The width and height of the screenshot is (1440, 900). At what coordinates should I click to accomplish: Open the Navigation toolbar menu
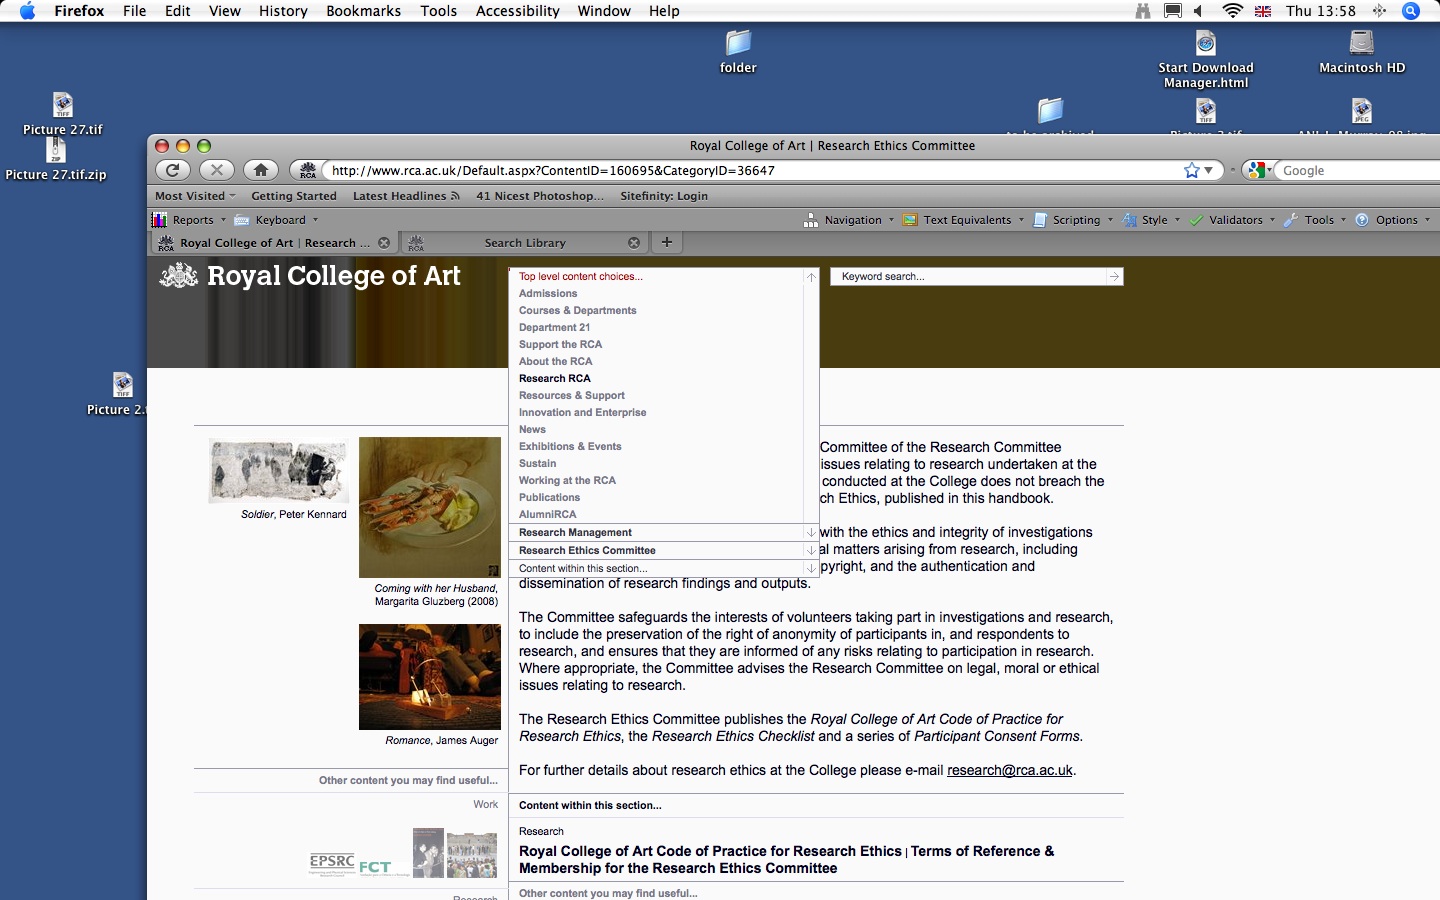pos(849,220)
